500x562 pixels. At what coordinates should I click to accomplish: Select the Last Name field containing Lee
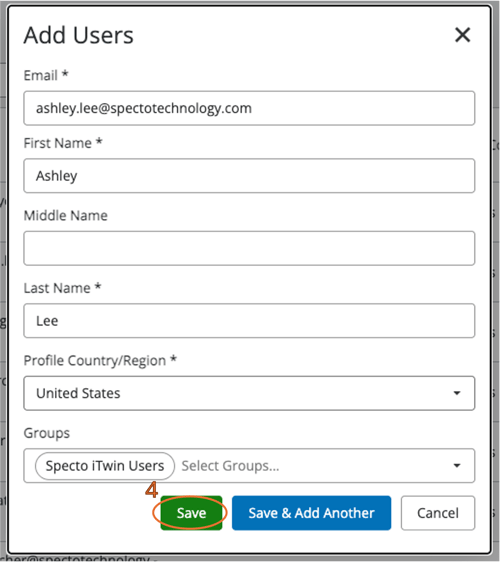coord(249,321)
